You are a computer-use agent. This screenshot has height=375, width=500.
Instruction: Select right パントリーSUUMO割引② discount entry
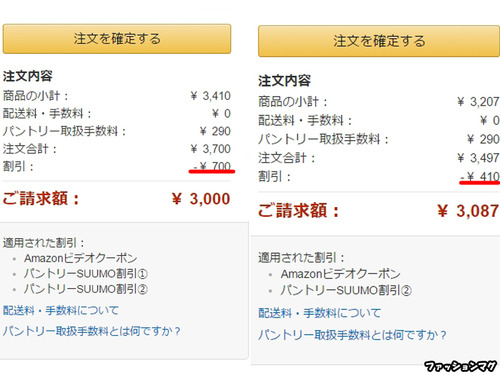(346, 290)
